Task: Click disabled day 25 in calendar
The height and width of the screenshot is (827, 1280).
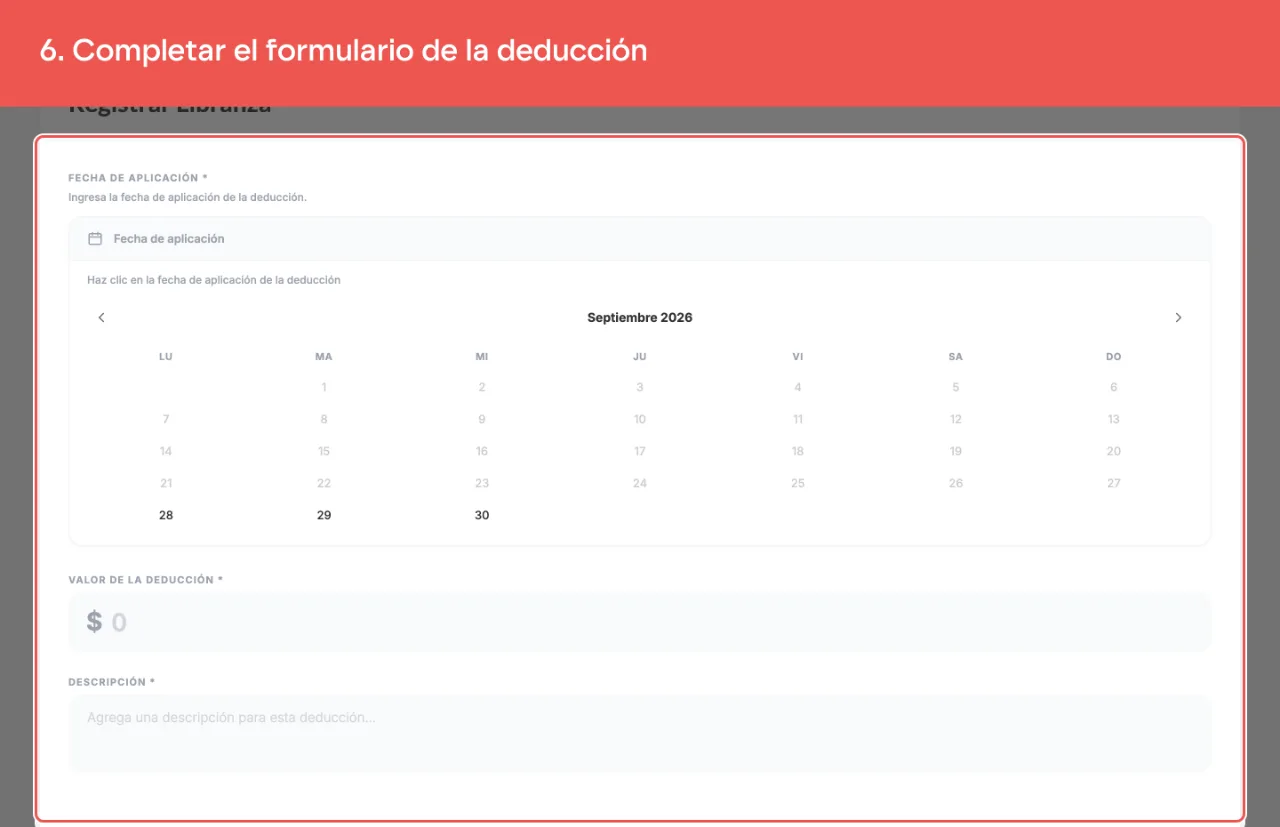Action: pyautogui.click(x=798, y=483)
